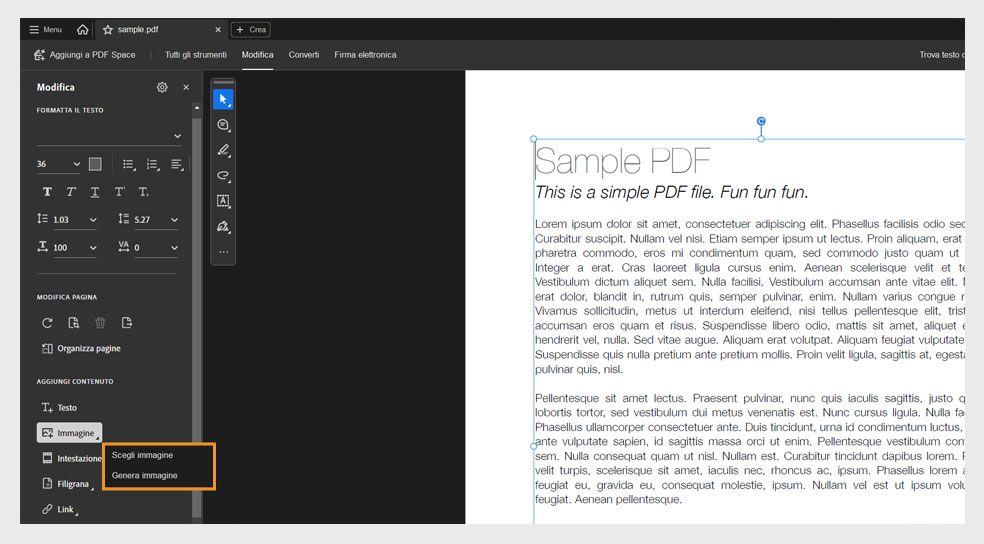Click scrollbar up arrow in panel

pyautogui.click(x=196, y=108)
